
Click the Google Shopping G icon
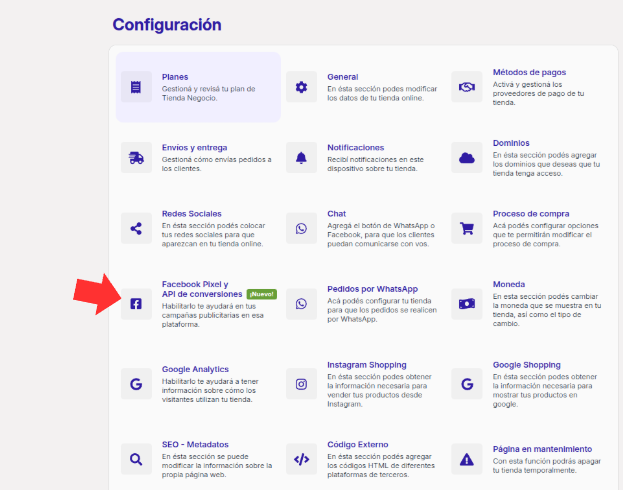click(467, 384)
